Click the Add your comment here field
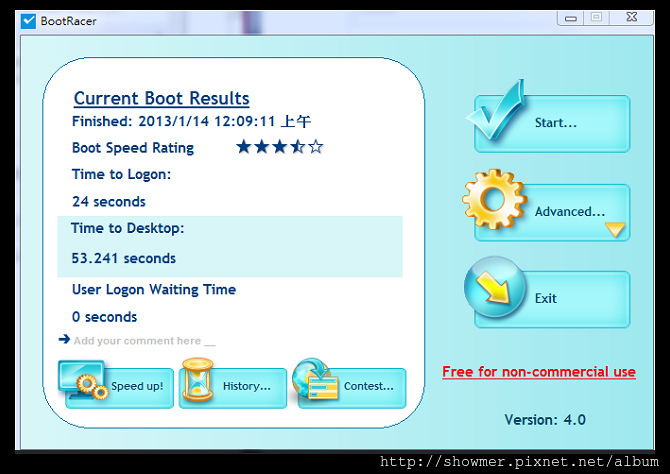 144,341
